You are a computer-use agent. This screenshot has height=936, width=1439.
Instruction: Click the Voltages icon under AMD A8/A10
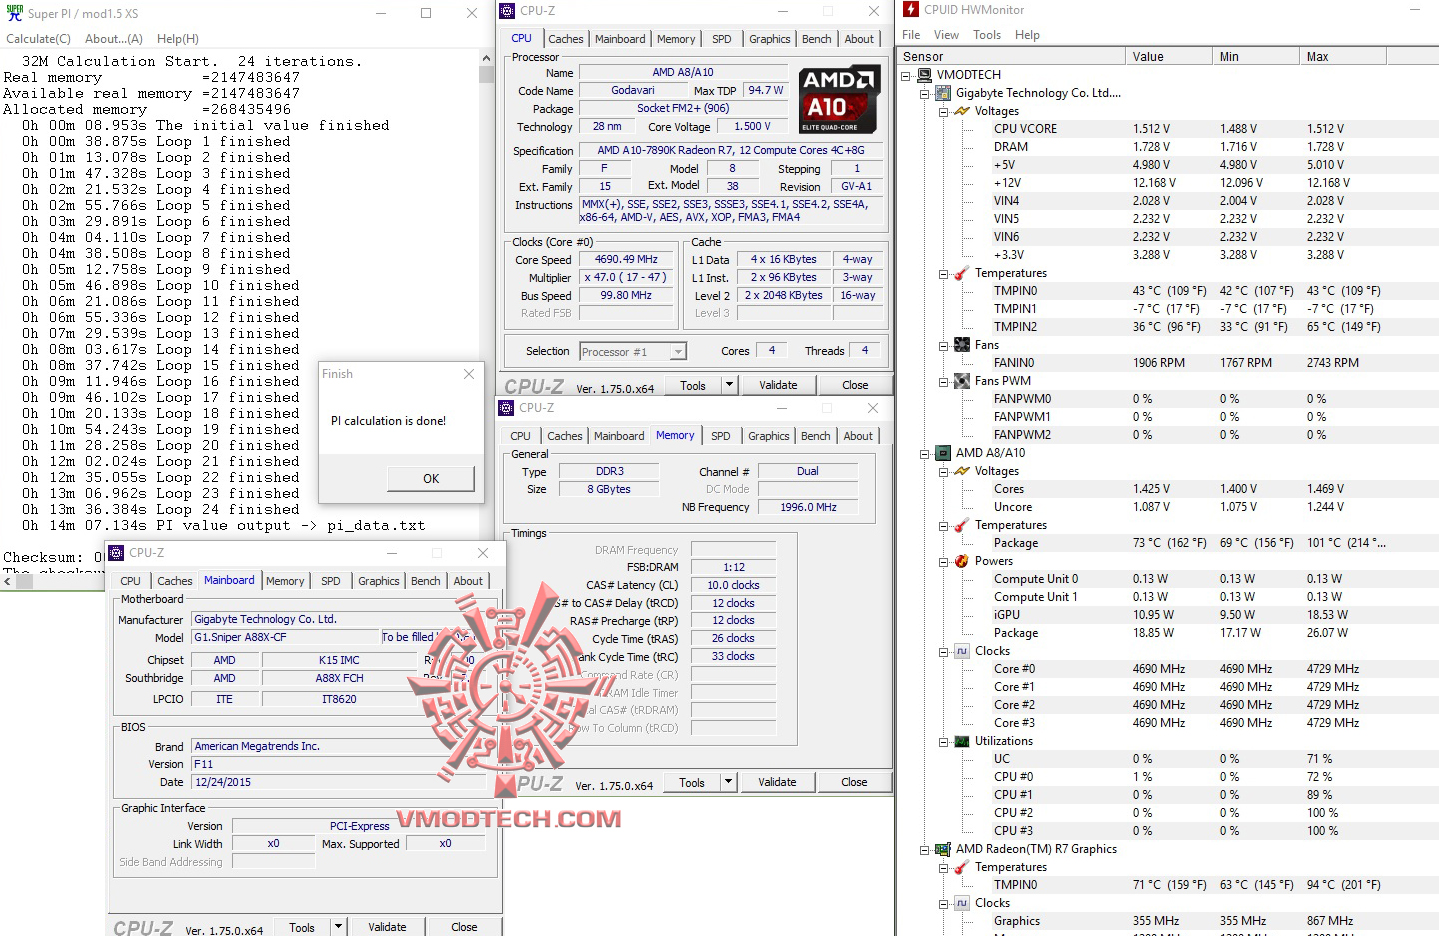click(962, 471)
